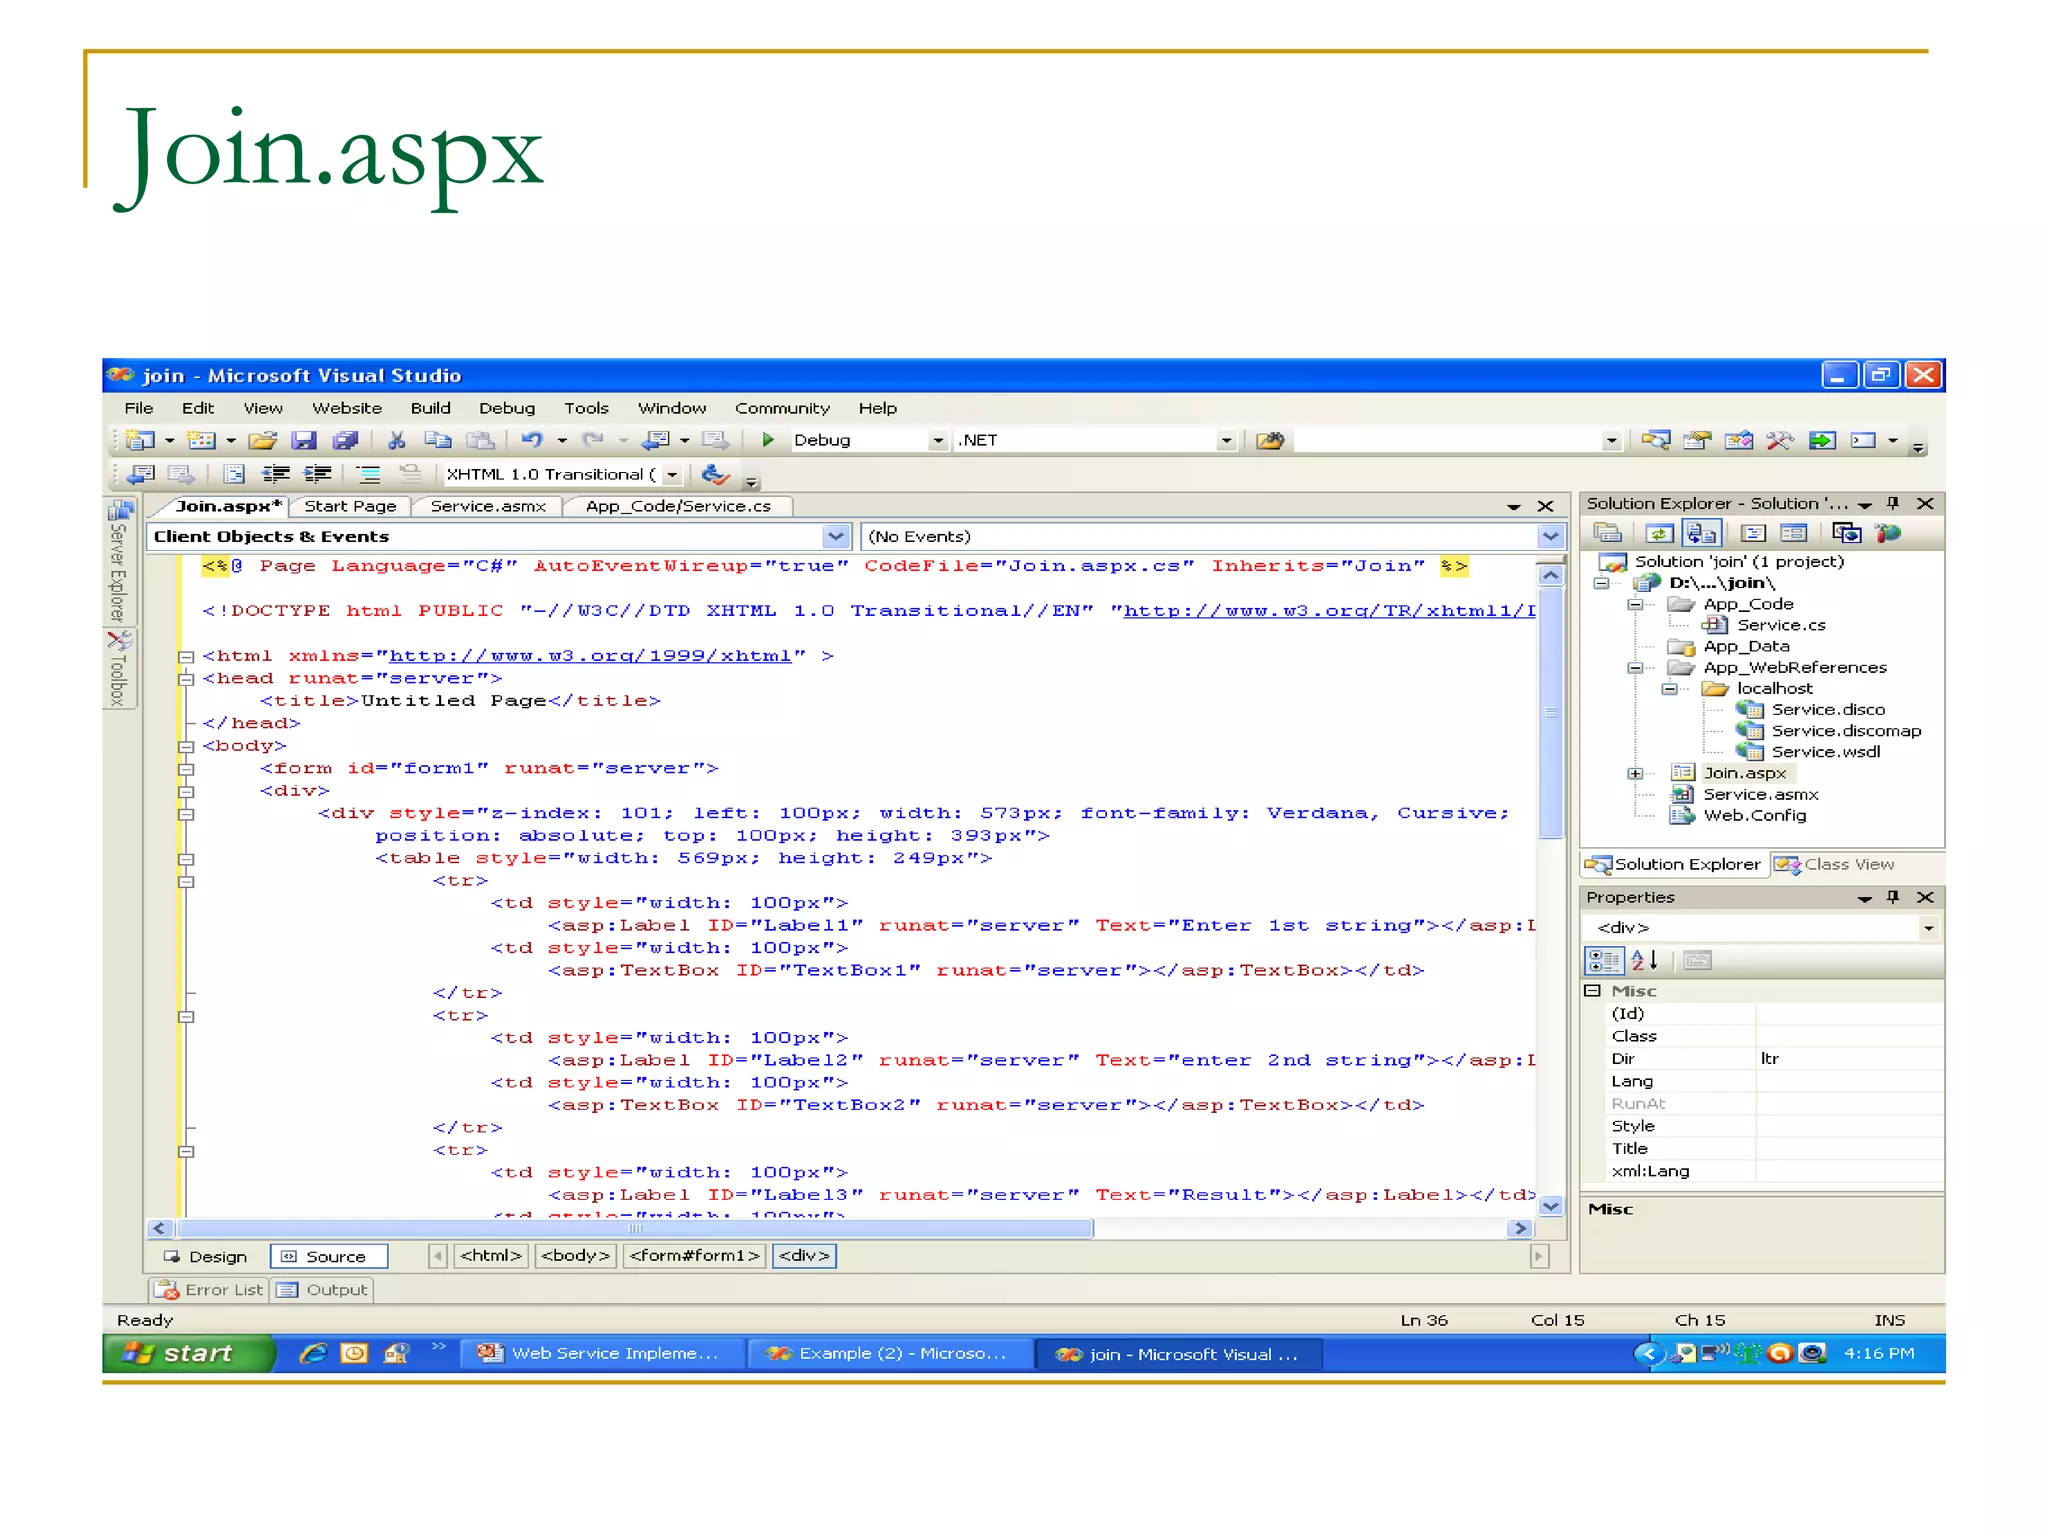Click the Undo arrow icon
2048x1536 pixels.
point(532,440)
